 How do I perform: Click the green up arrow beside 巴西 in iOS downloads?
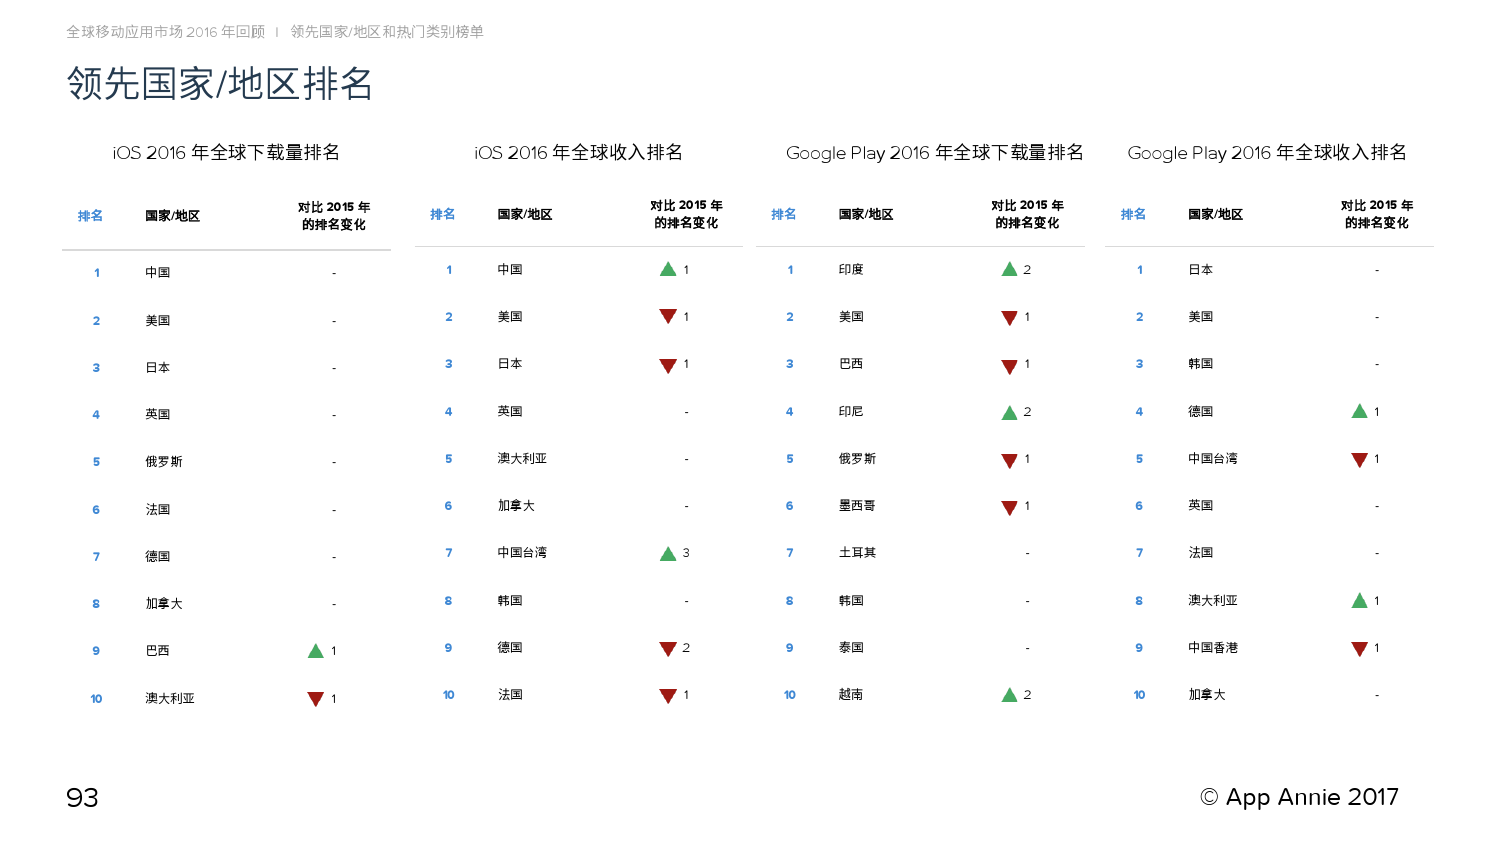tap(315, 651)
